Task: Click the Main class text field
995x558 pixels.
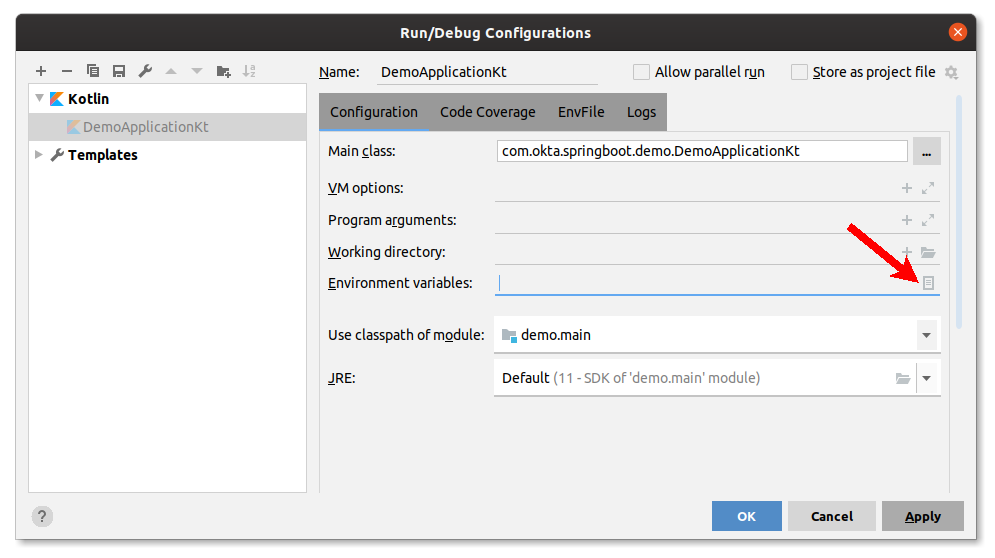Action: click(x=701, y=151)
